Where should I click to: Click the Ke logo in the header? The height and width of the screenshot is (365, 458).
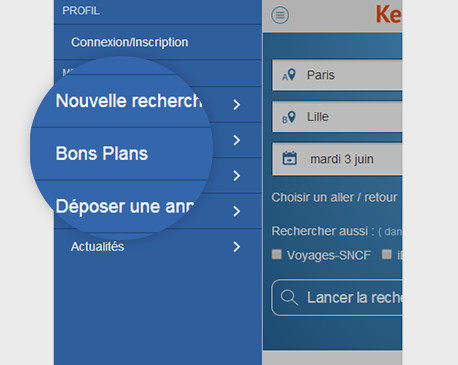tap(389, 15)
